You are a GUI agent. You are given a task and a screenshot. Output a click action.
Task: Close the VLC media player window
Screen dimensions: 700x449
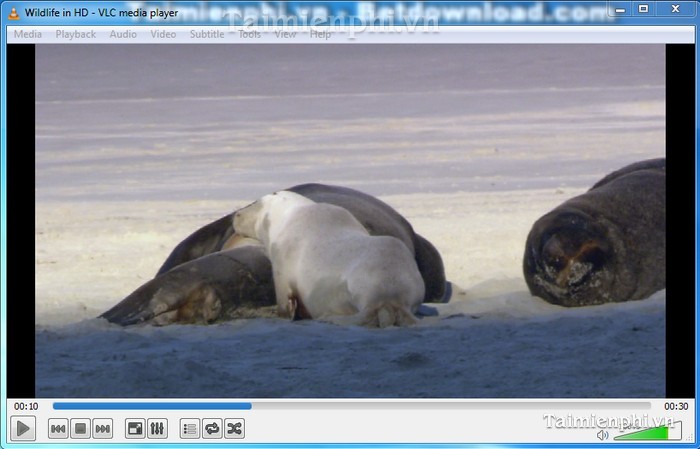click(675, 9)
